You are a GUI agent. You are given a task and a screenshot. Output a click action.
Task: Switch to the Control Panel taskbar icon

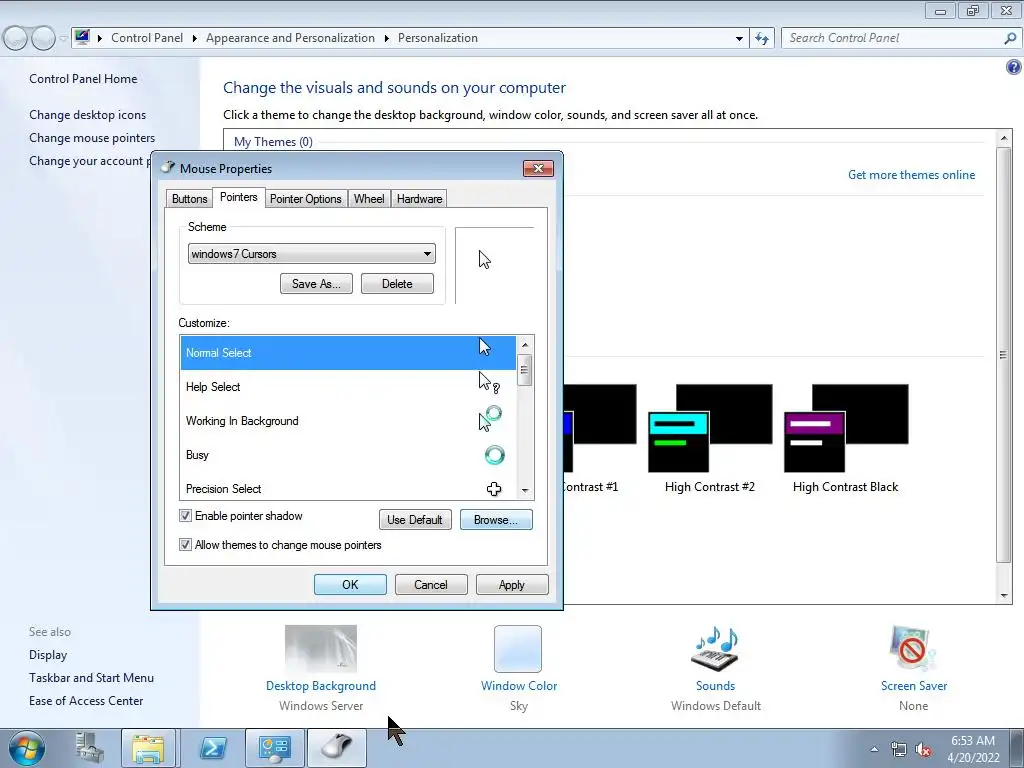tap(274, 748)
